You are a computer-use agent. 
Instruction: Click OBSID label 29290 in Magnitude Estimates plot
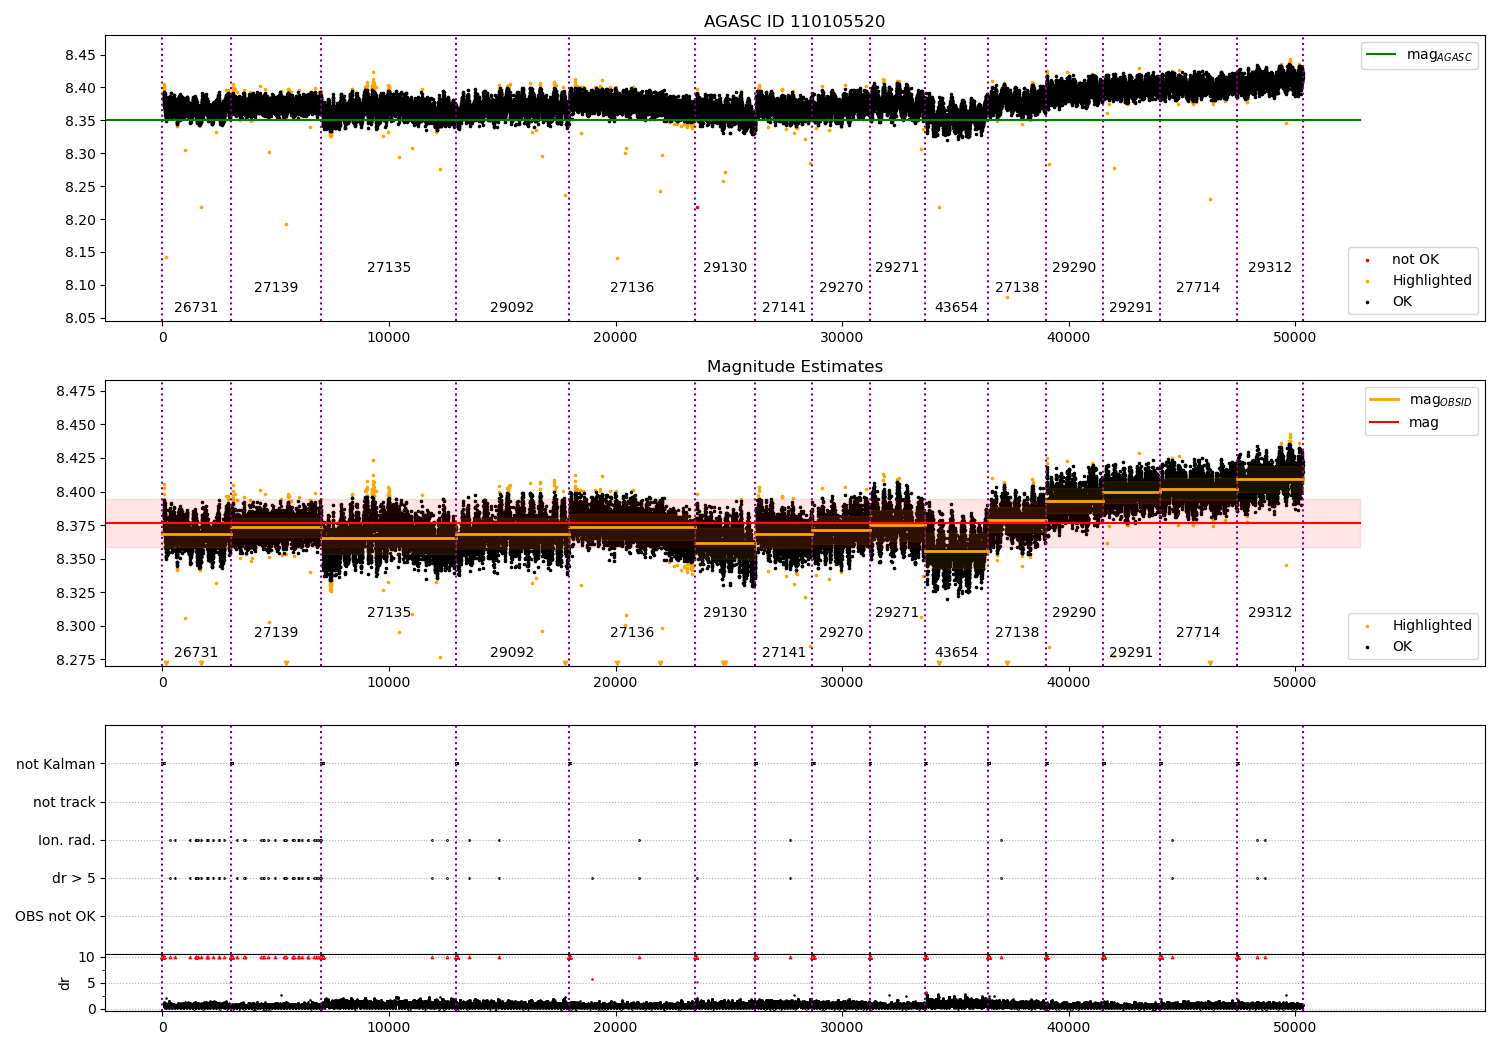pos(1074,612)
